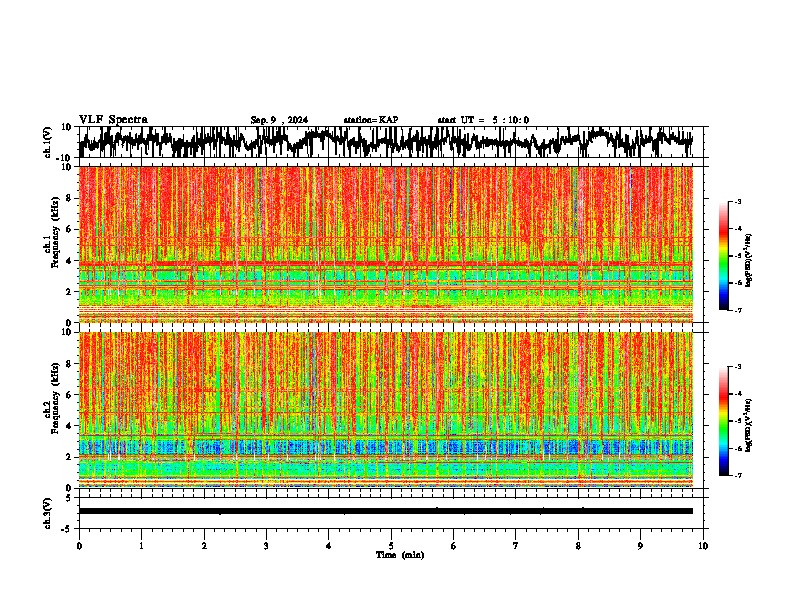Click the "6" kHz tick on ch.2 frequency axis
This screenshot has width=792, height=612.
[x=71, y=395]
